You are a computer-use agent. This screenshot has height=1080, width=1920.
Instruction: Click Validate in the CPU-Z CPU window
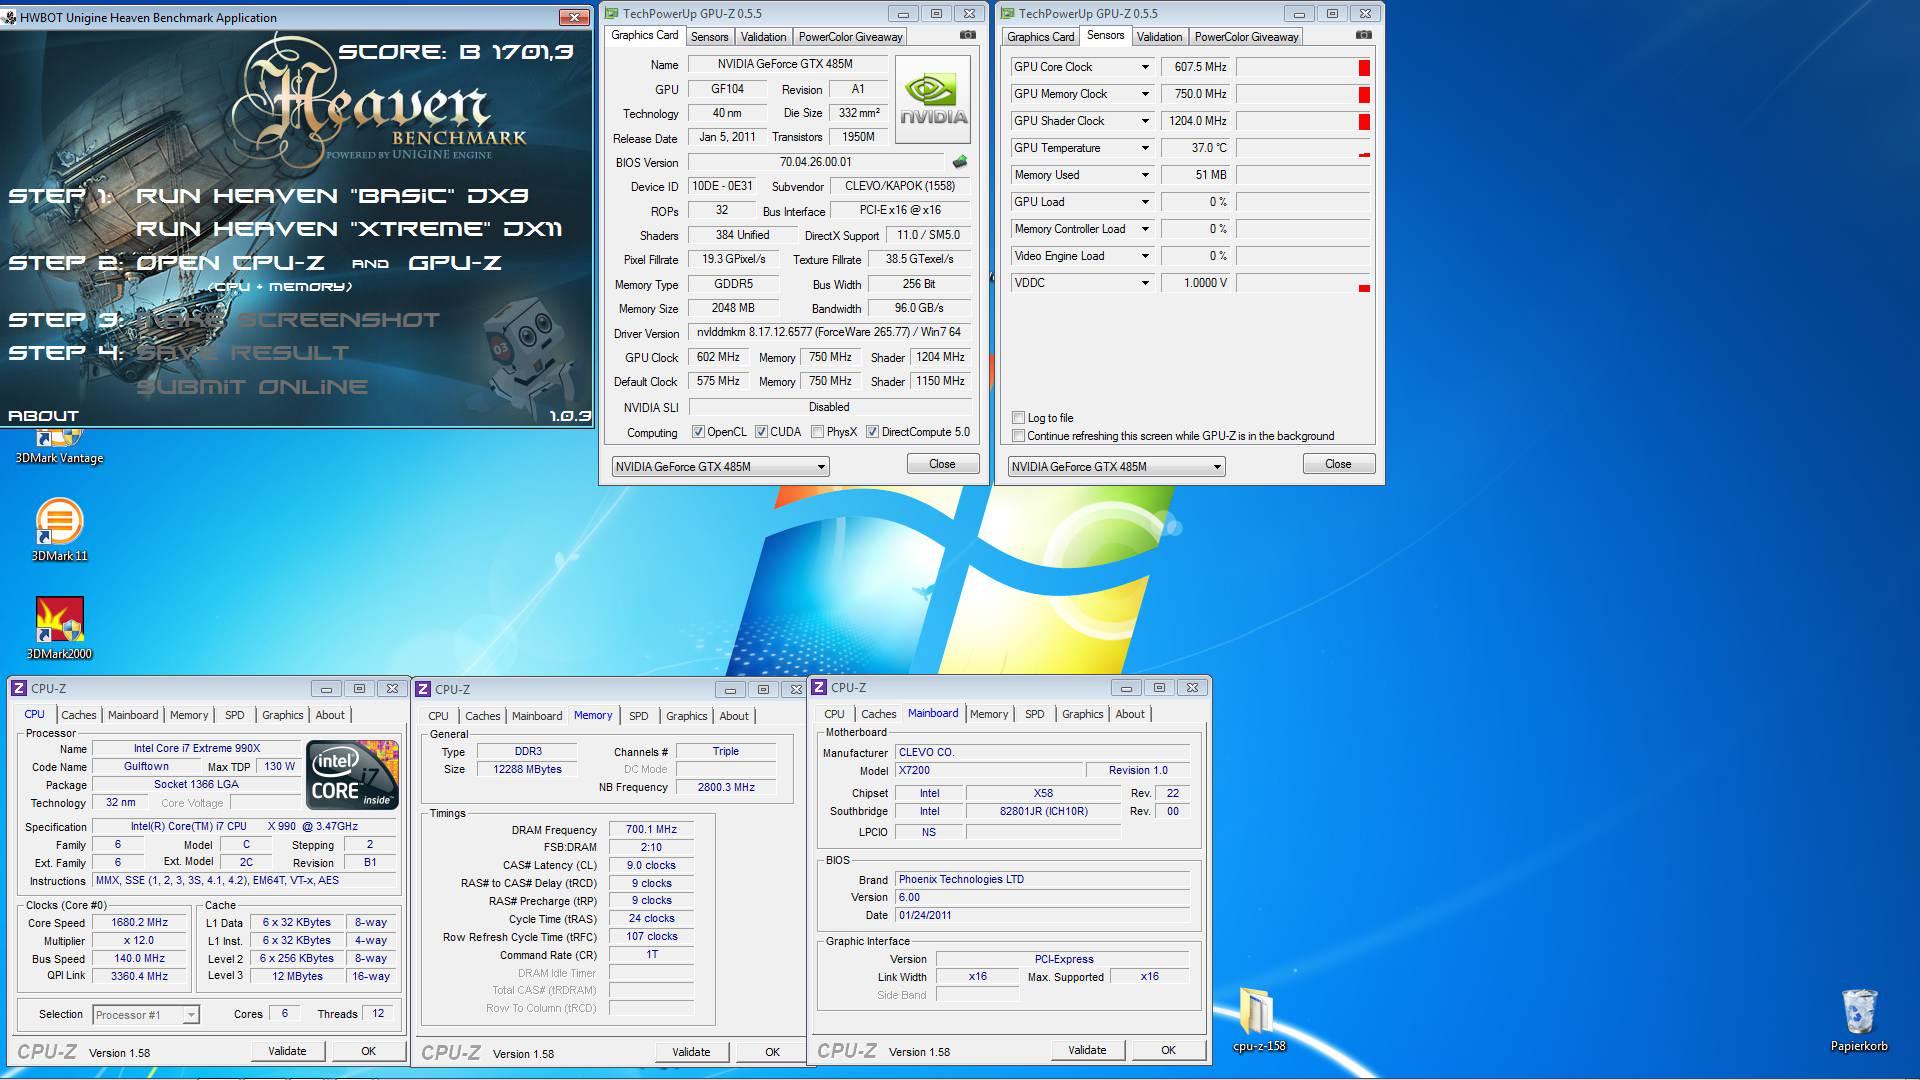[287, 1051]
